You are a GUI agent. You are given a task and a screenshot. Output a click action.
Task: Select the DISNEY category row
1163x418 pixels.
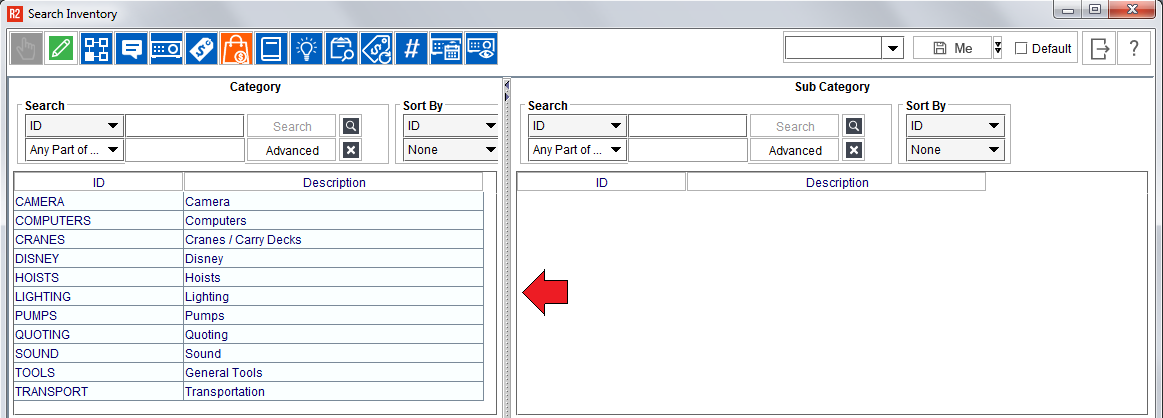(248, 259)
